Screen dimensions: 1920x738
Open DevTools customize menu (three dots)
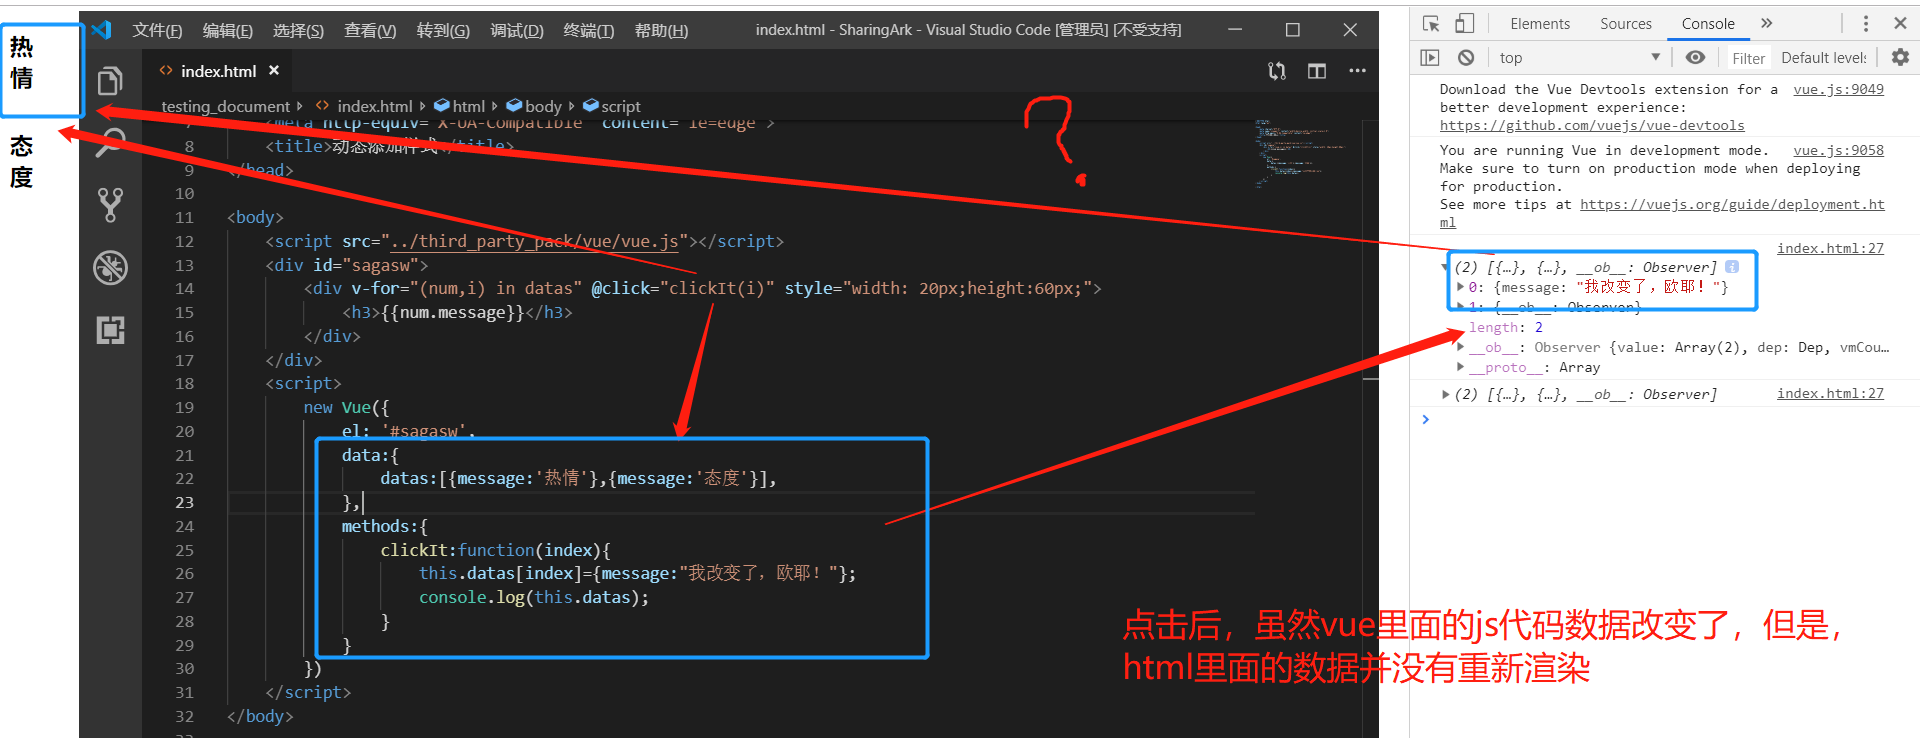pyautogui.click(x=1865, y=23)
